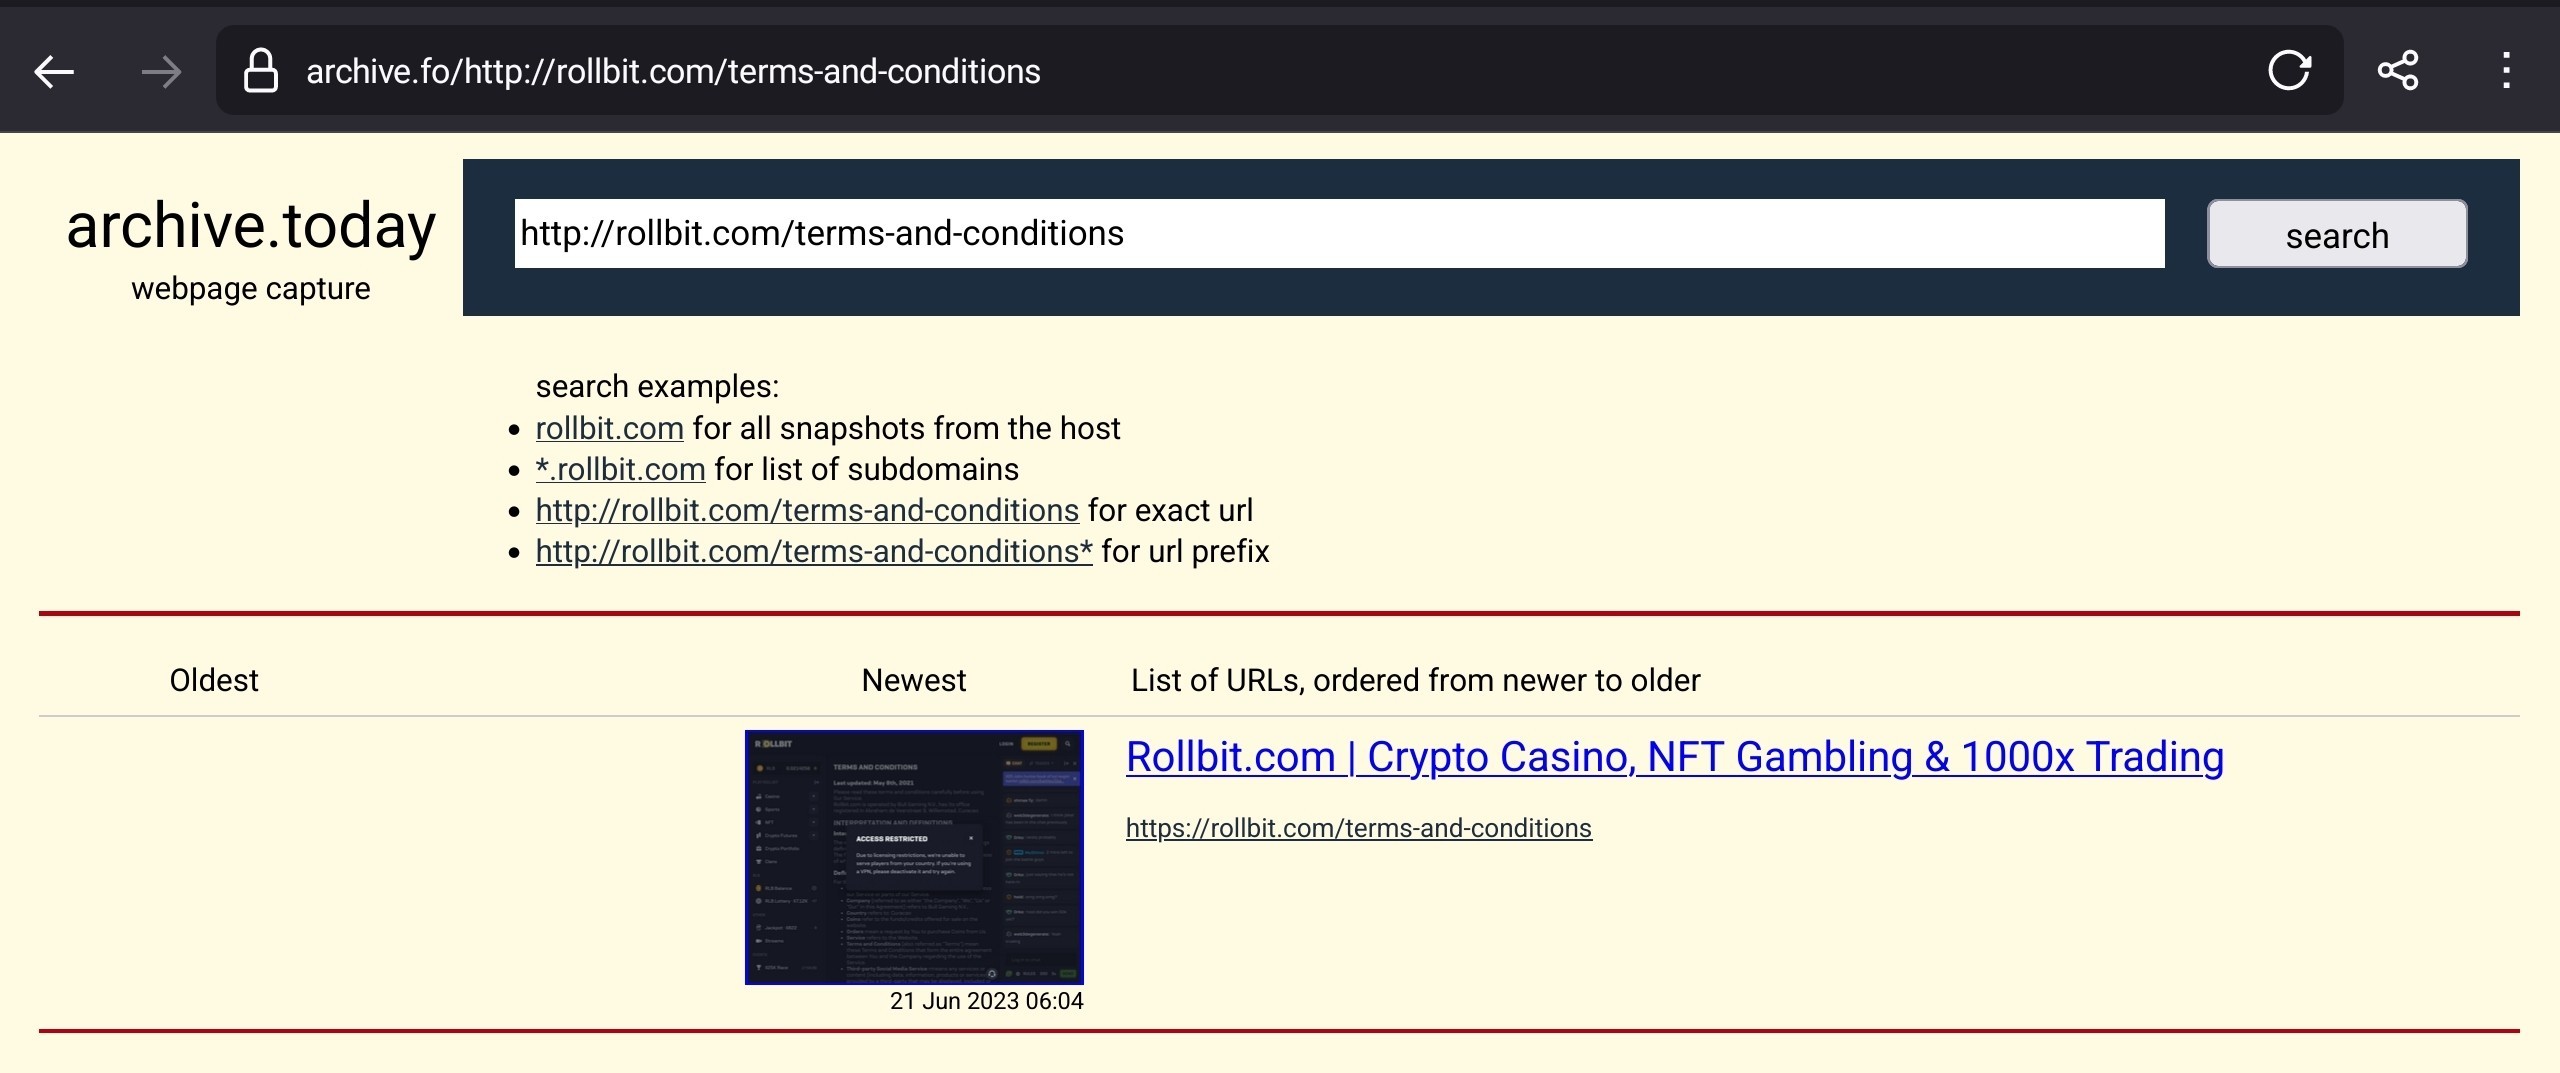Click the Oldest column header
Image resolution: width=2560 pixels, height=1073 pixels.
pyautogui.click(x=214, y=680)
